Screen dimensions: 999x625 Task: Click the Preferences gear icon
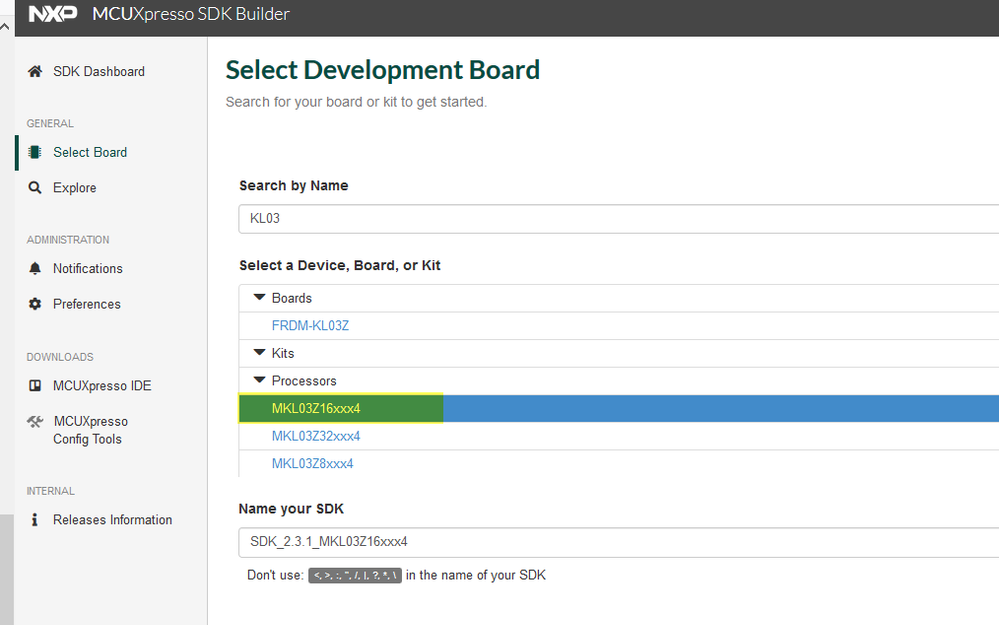35,304
